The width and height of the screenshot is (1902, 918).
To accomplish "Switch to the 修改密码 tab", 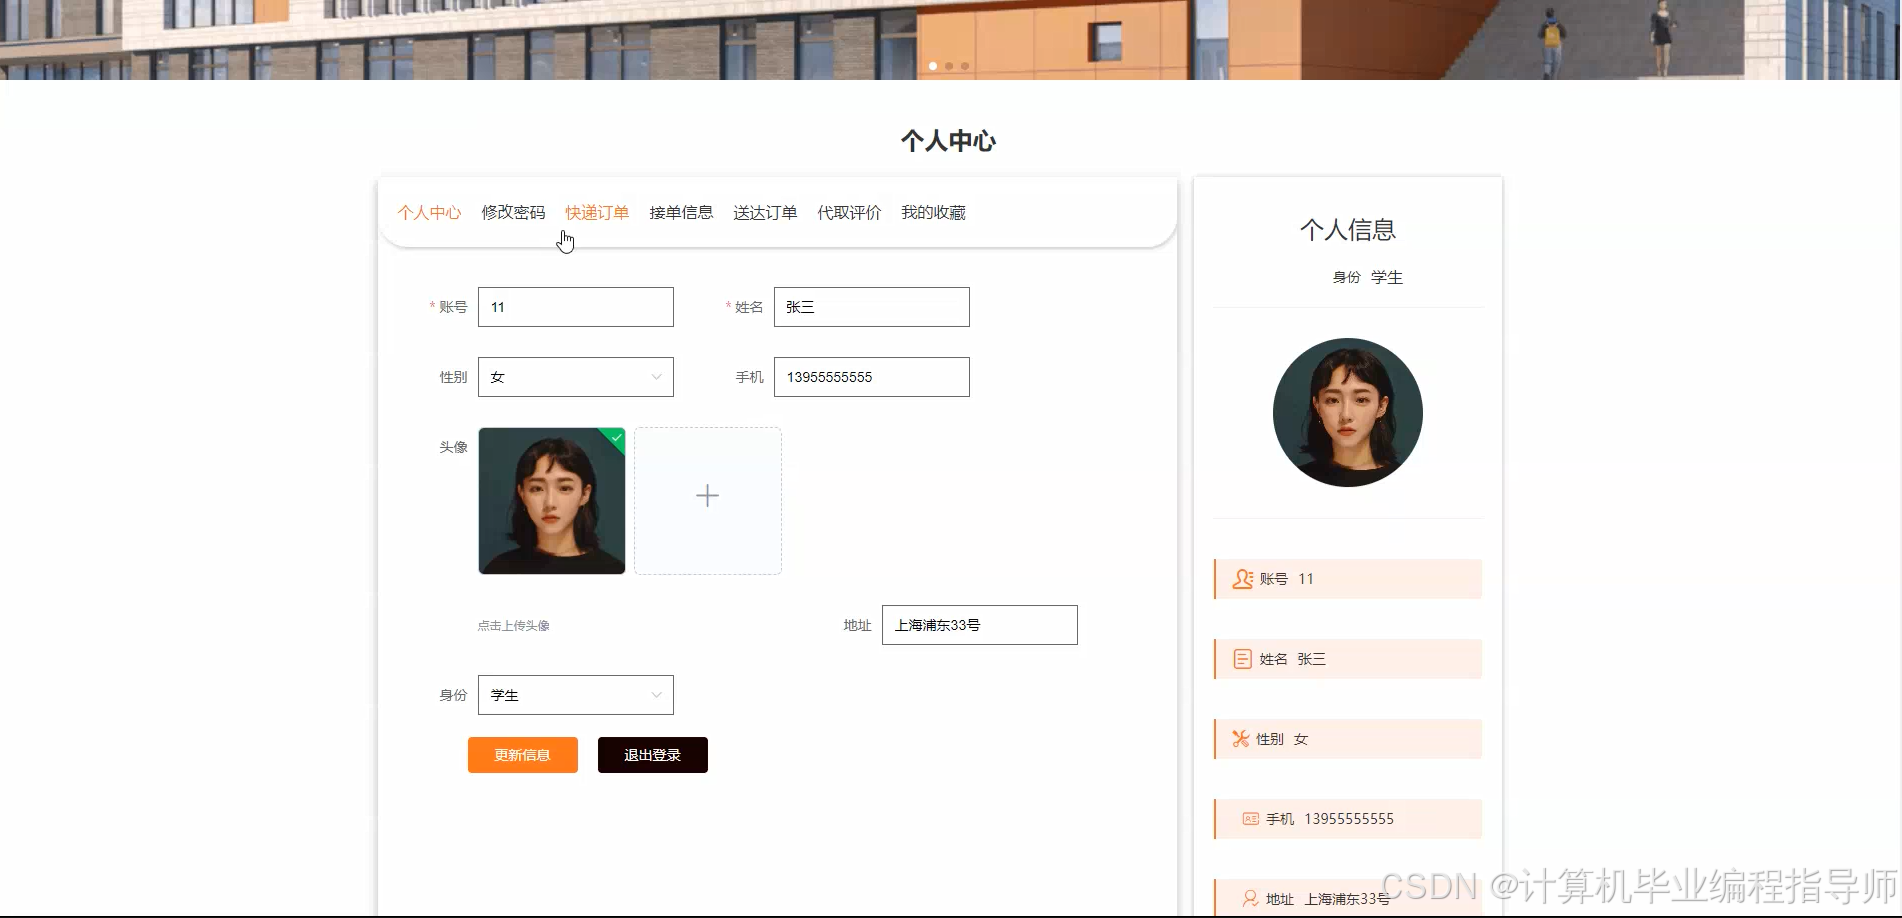I will point(513,212).
